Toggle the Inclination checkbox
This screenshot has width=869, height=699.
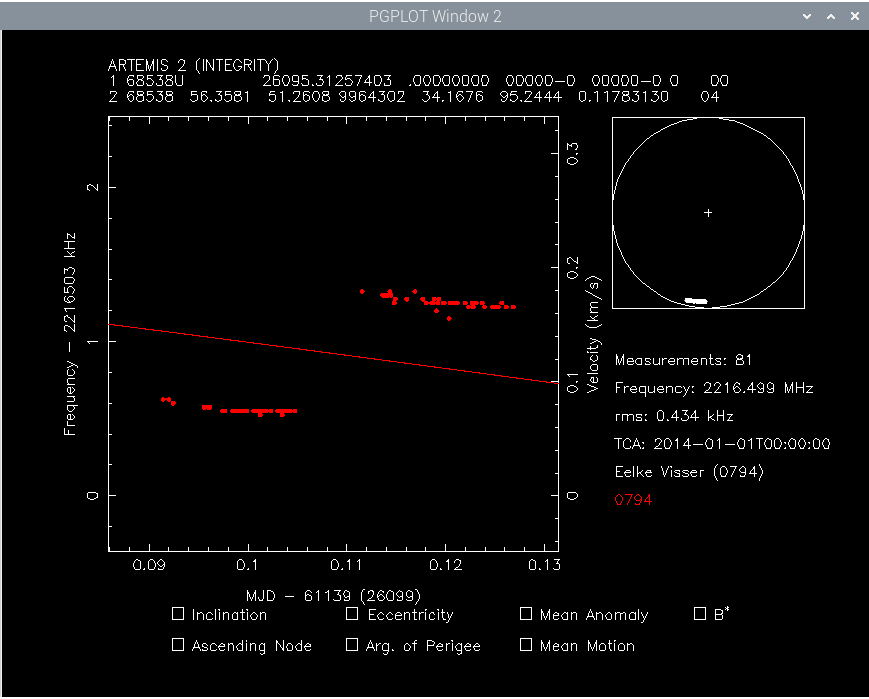178,614
